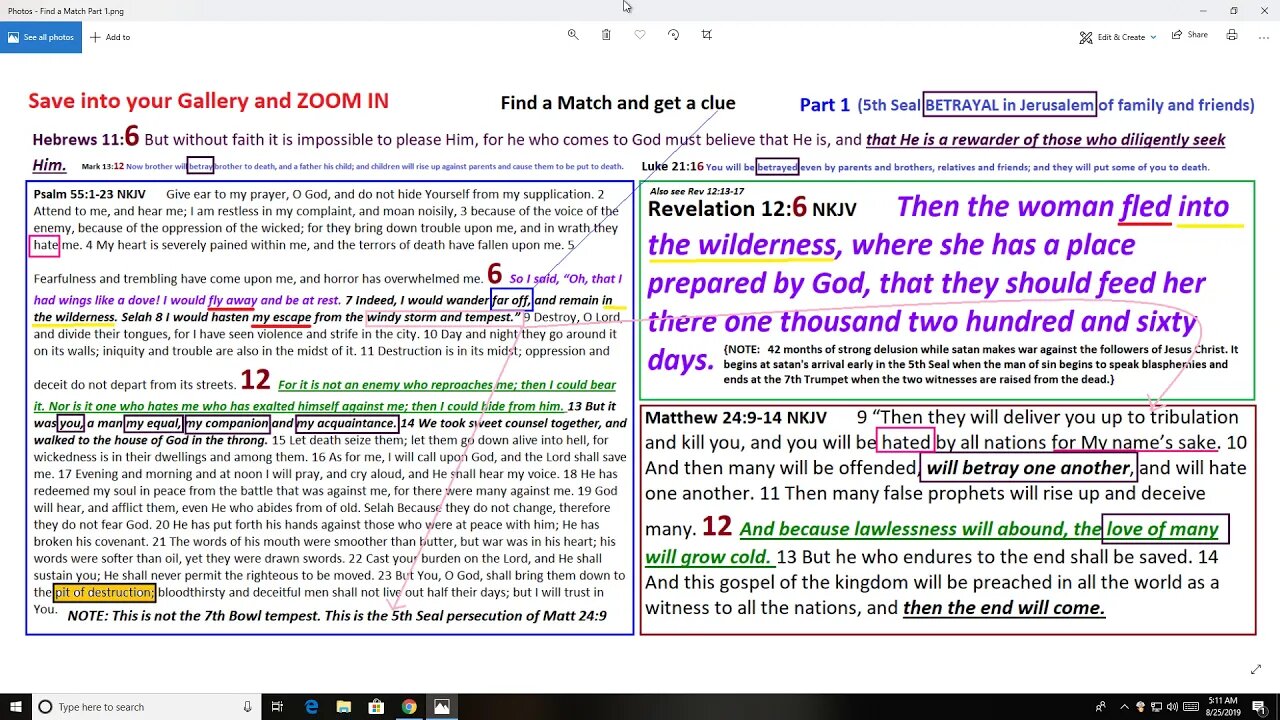Click the displayed Find a Match image
The width and height of the screenshot is (1280, 720).
click(640, 362)
